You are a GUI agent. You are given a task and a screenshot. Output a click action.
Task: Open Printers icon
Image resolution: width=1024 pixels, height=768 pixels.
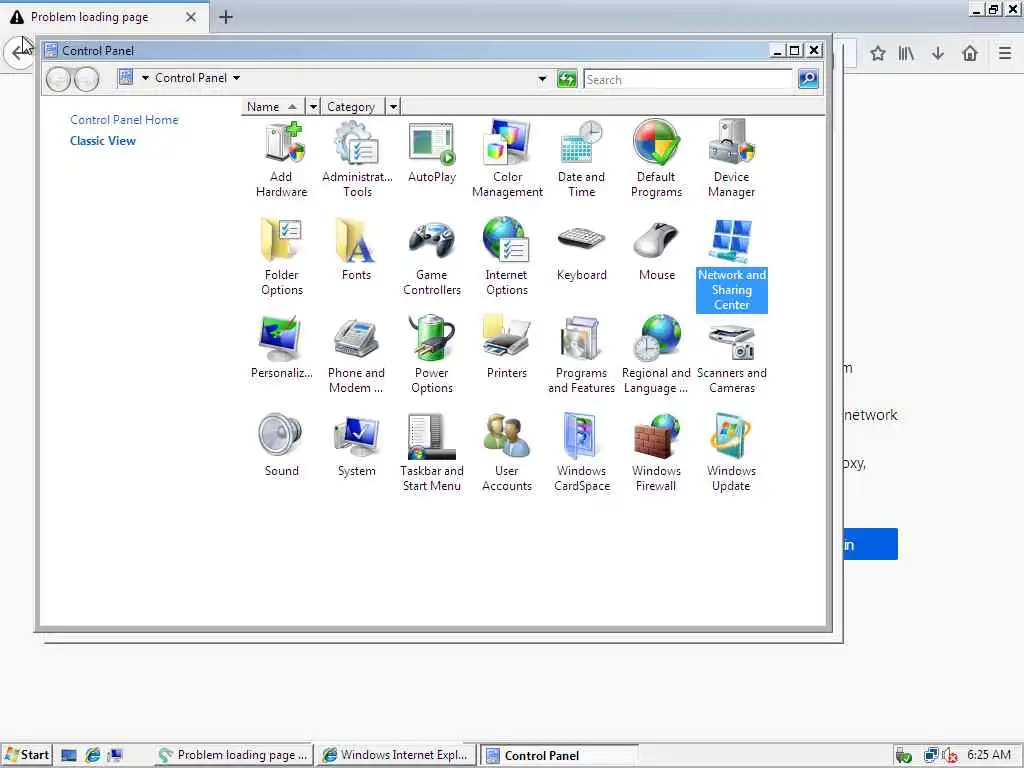[x=507, y=348]
